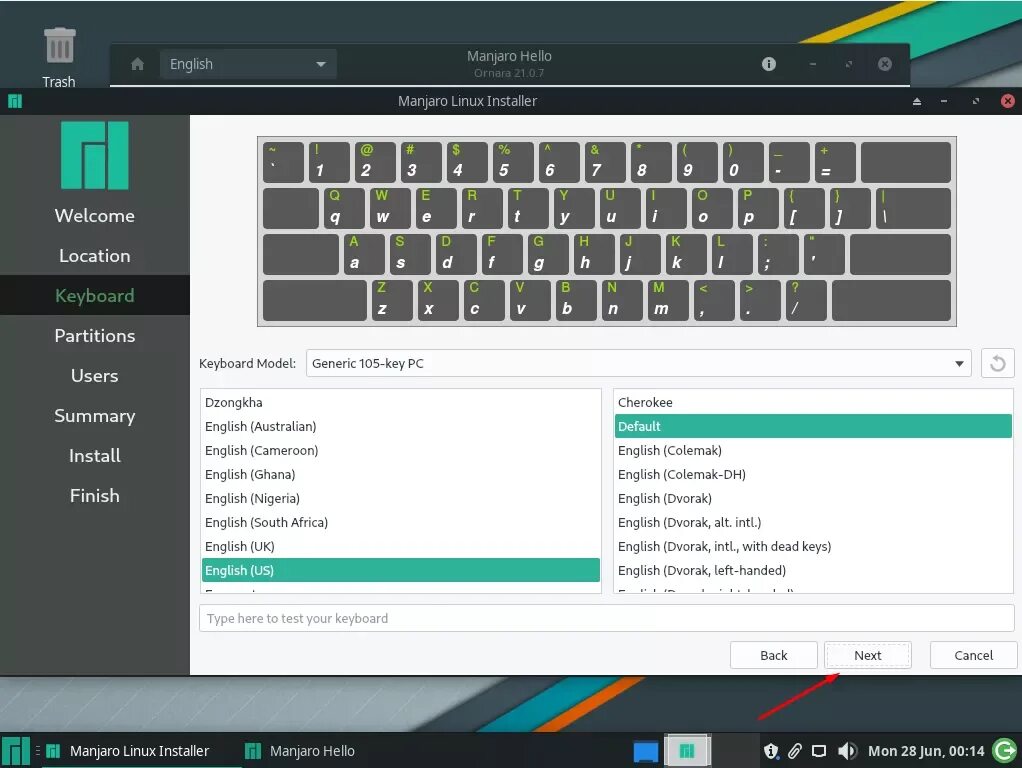Viewport: 1022px width, 768px height.
Task: Go to the Users step
Action: click(95, 376)
